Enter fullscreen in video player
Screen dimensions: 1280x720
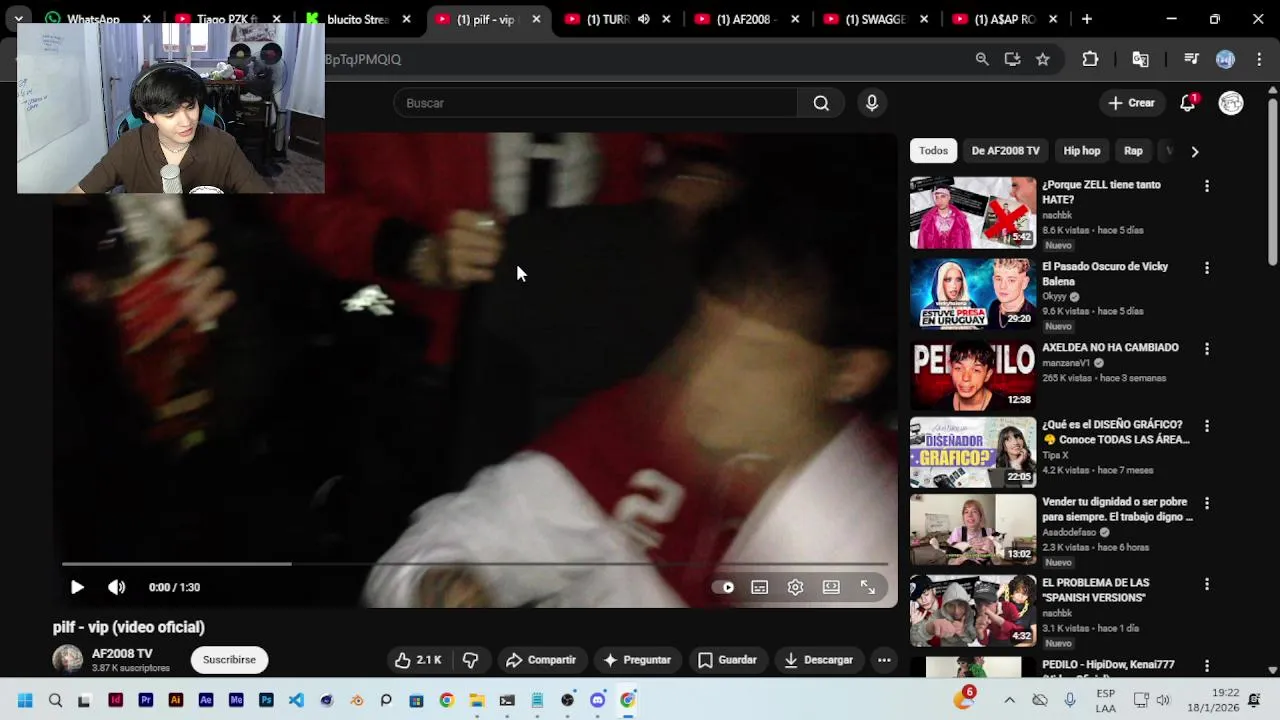click(868, 587)
